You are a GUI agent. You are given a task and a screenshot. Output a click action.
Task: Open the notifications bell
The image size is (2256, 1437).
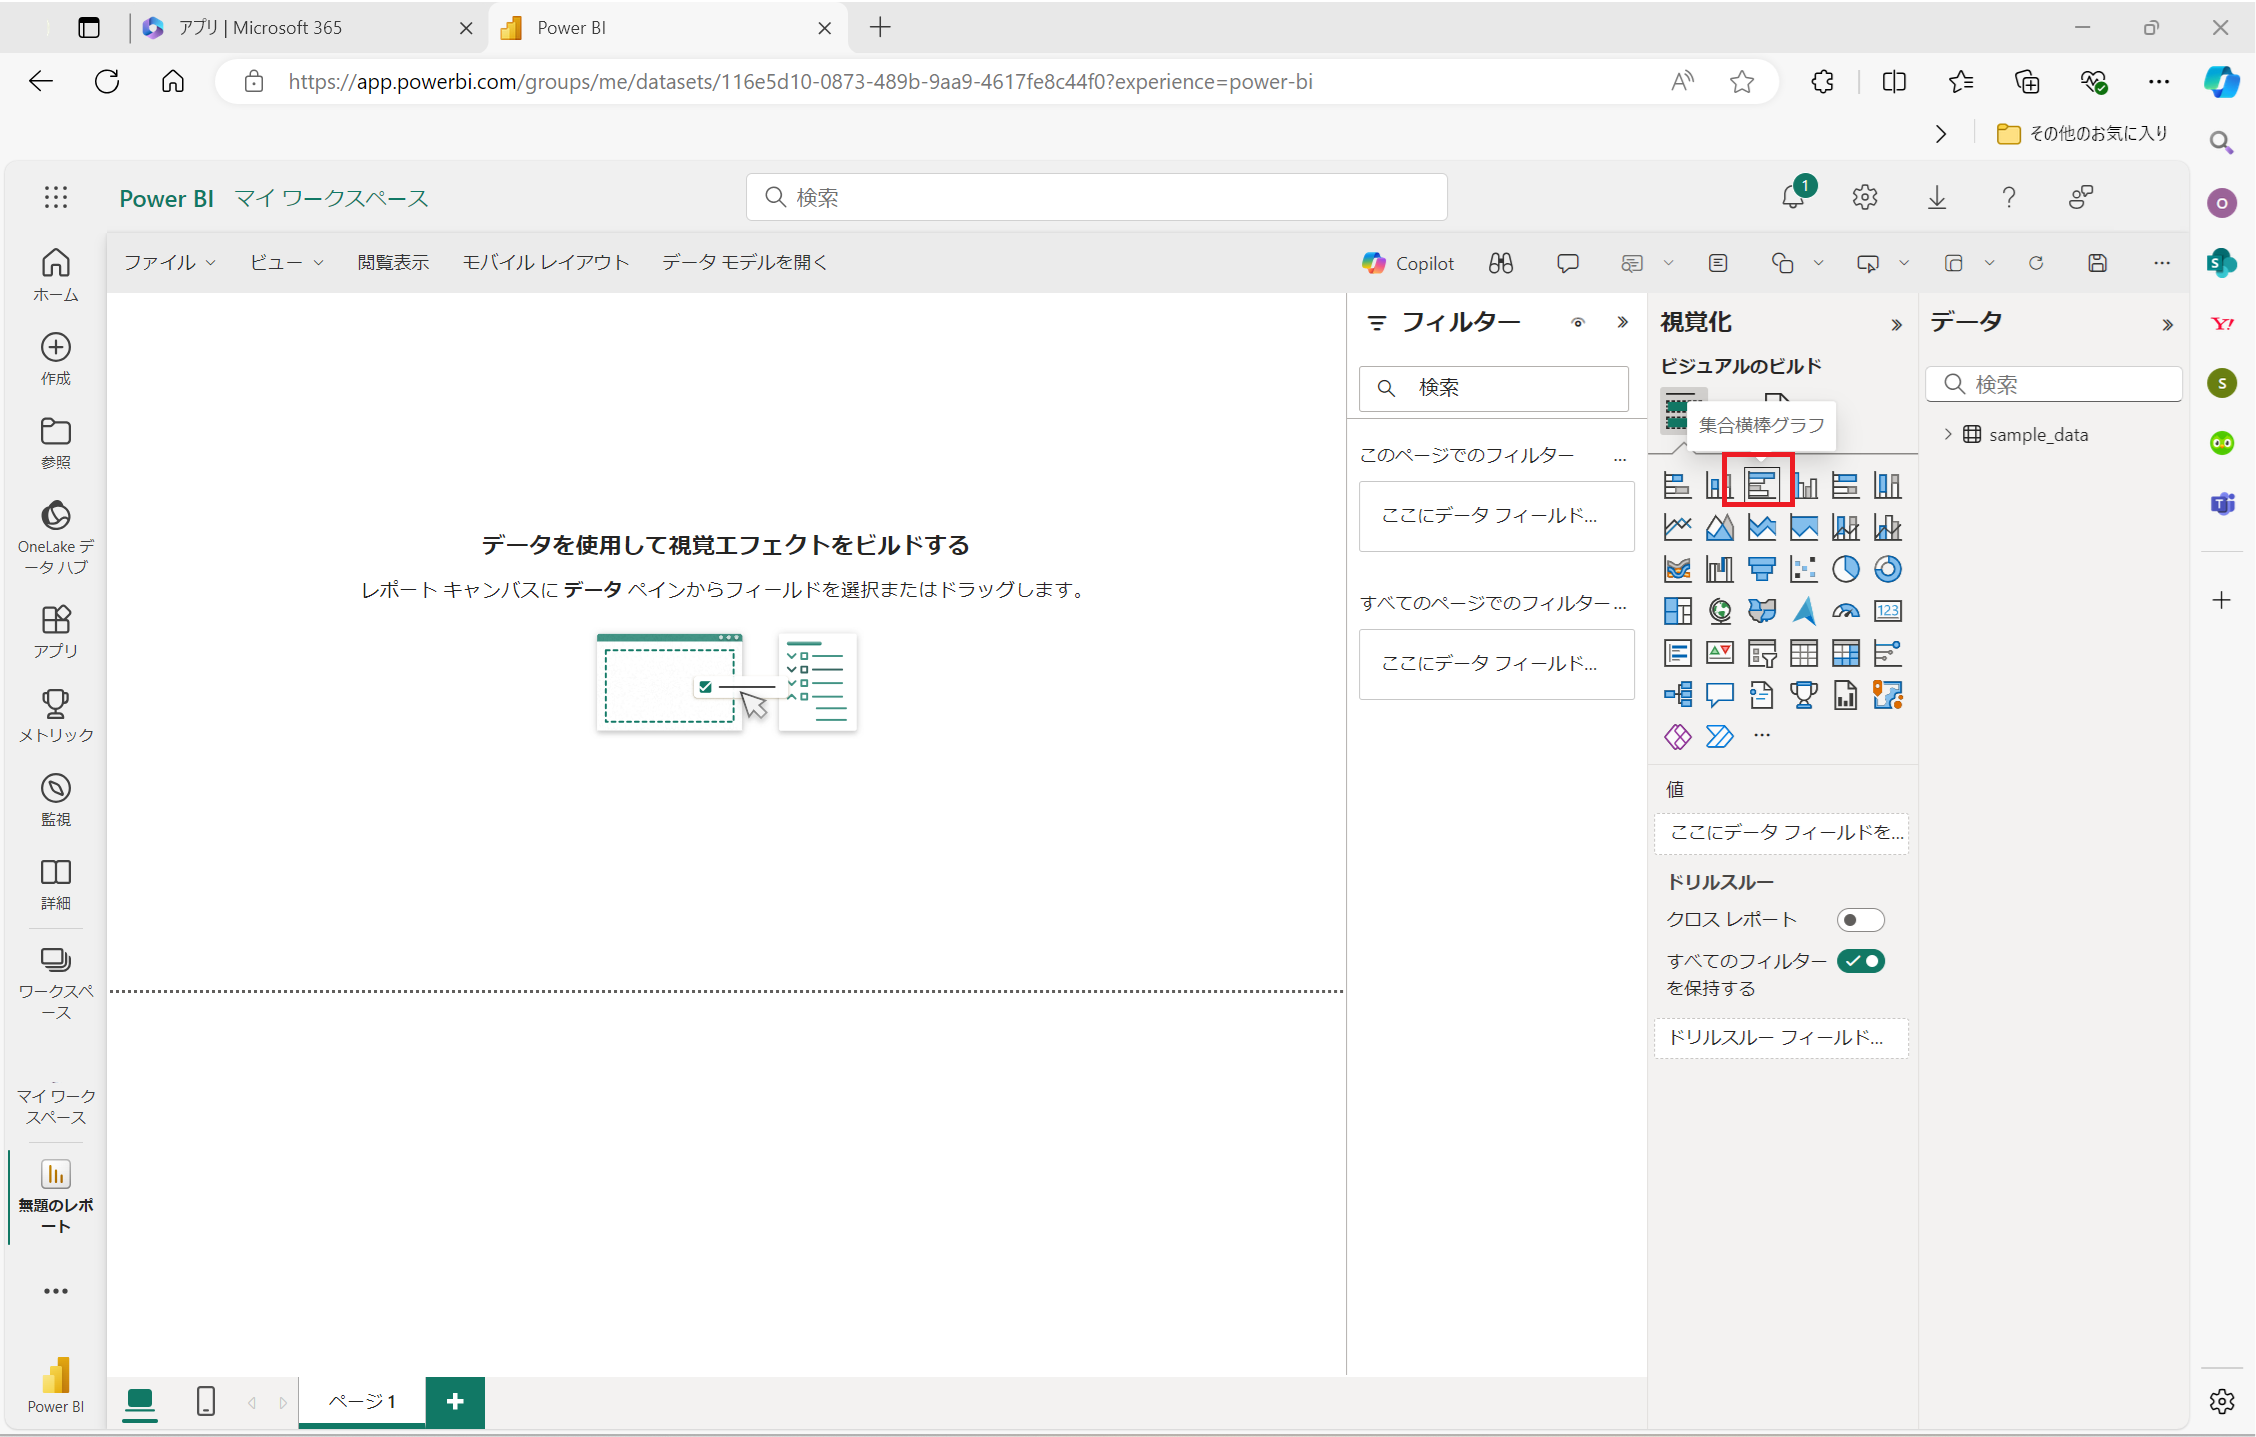[1792, 197]
